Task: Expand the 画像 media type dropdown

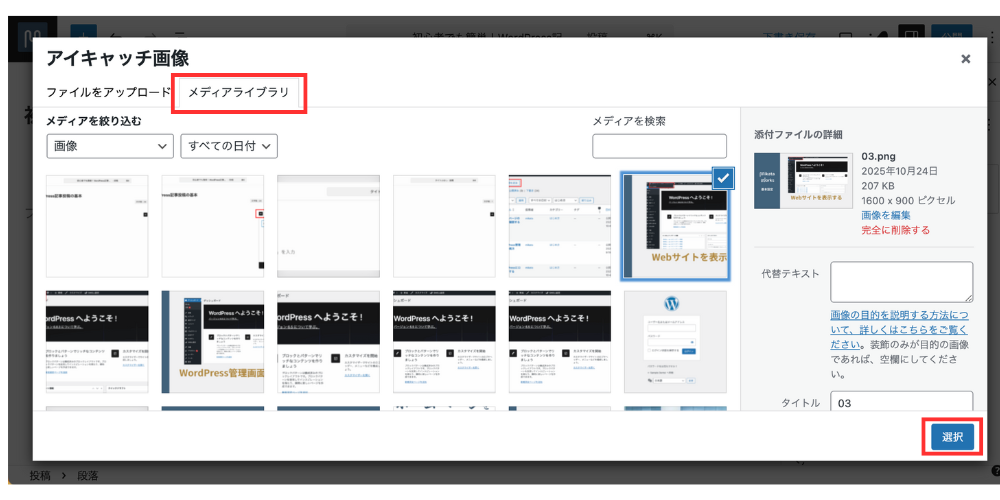Action: (110, 146)
